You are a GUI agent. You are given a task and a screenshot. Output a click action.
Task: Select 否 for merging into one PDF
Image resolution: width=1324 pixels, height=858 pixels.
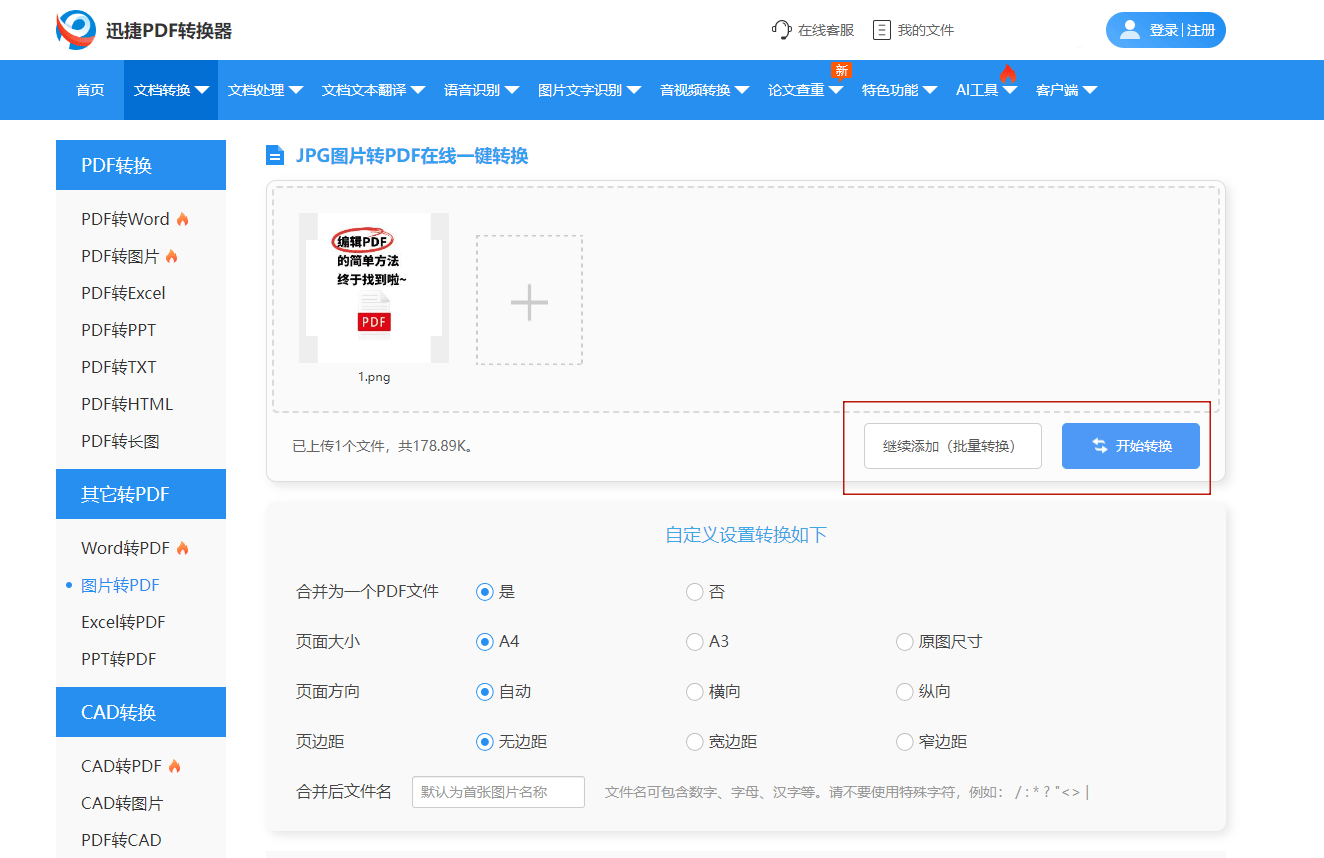point(695,592)
